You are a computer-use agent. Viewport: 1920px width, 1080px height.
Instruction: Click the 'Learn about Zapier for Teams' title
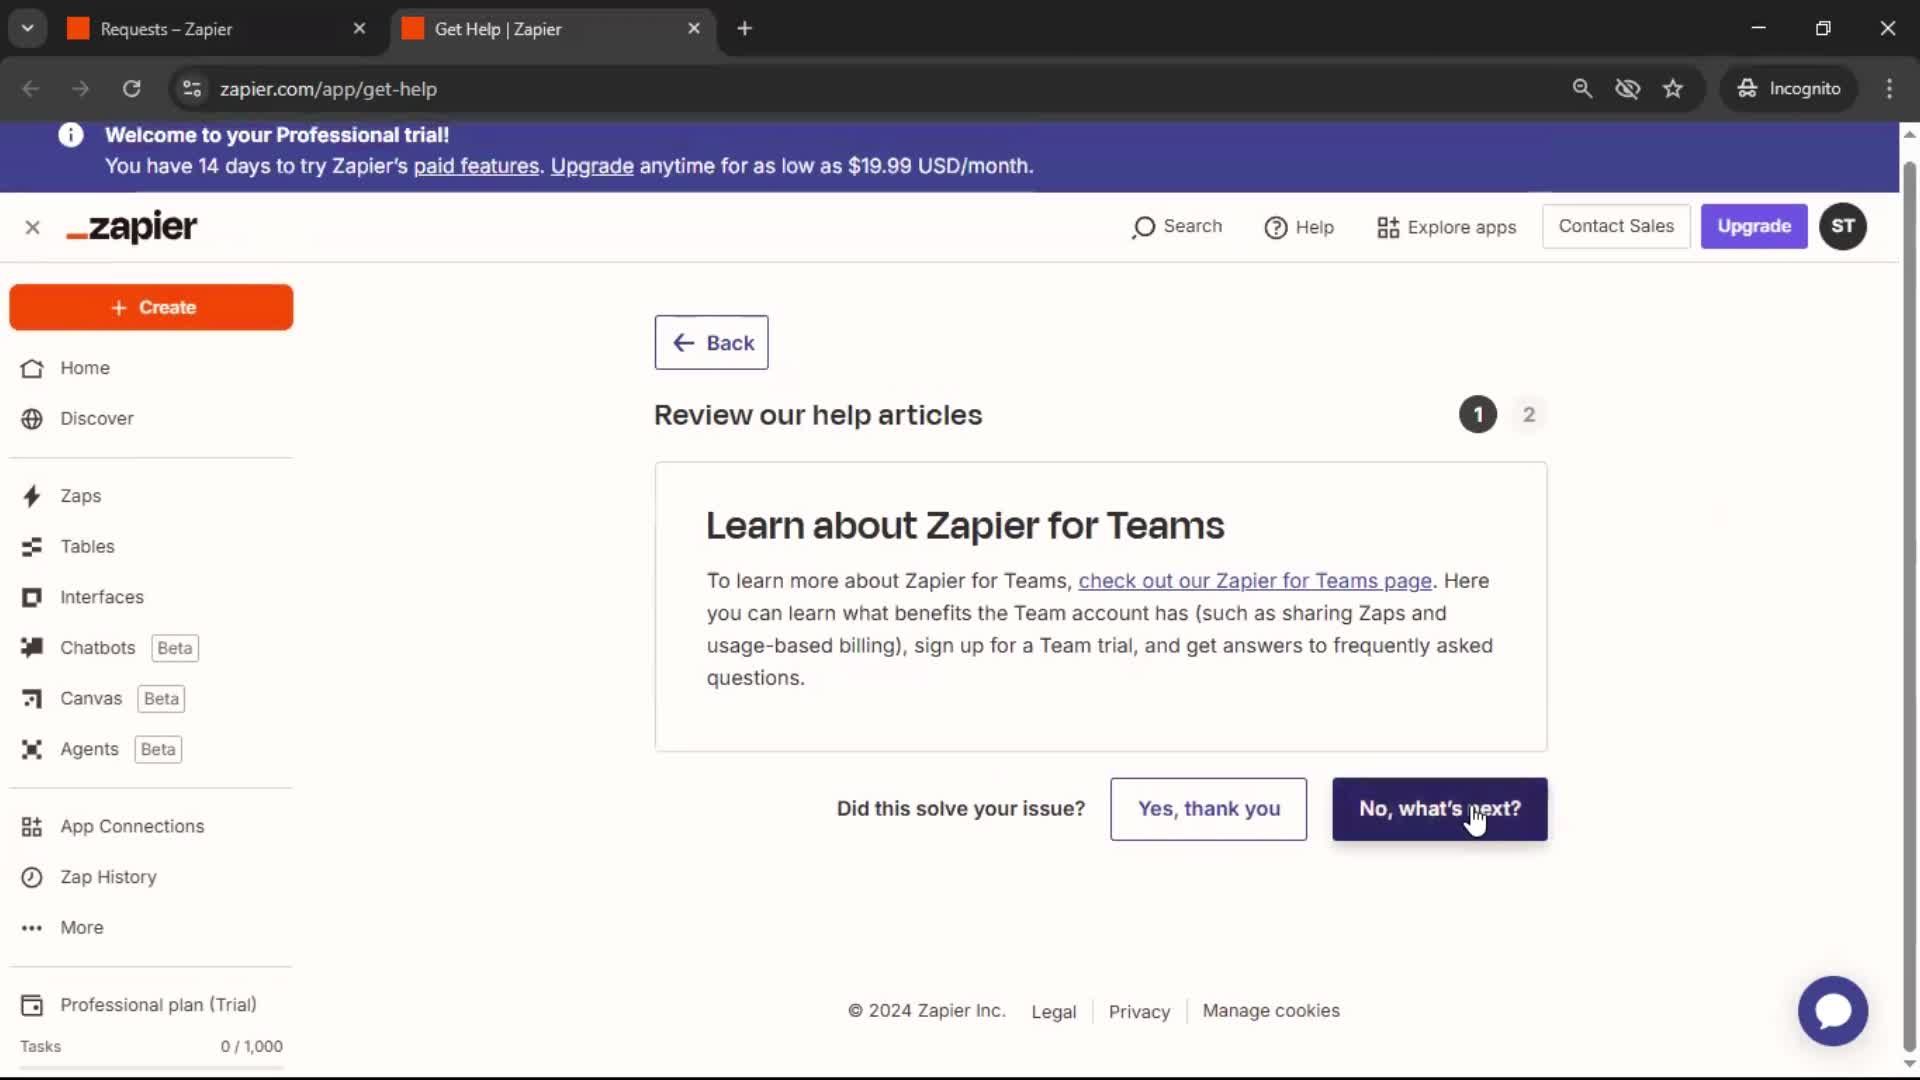point(965,526)
